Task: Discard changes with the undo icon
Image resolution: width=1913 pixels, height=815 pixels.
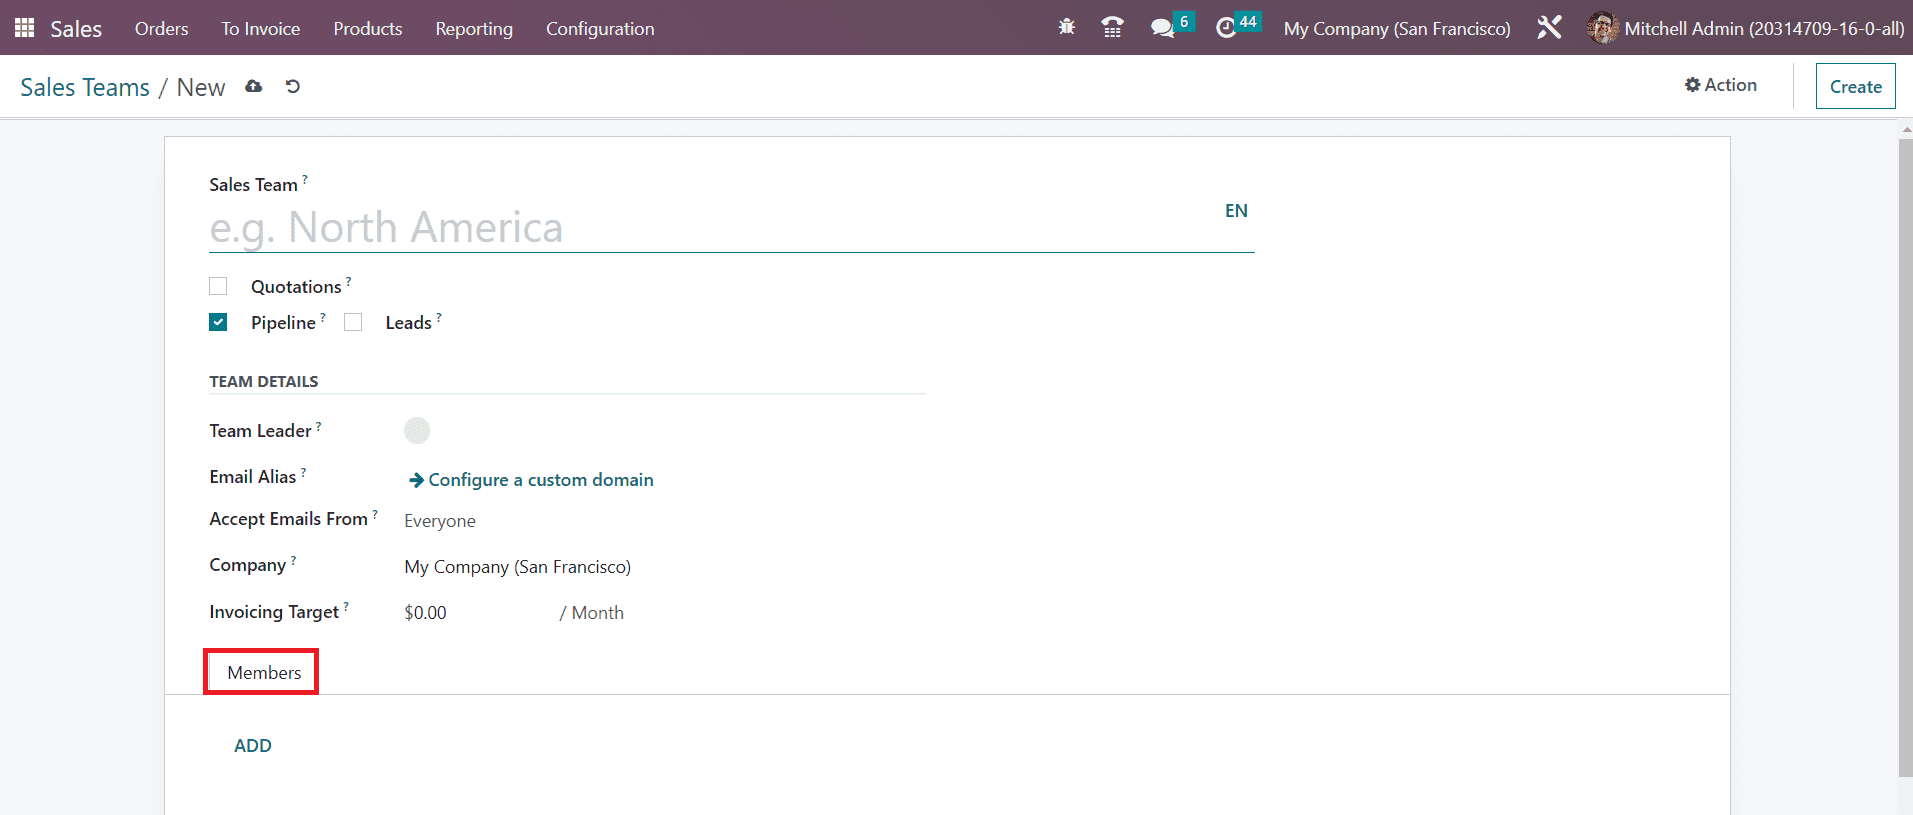Action: click(293, 87)
